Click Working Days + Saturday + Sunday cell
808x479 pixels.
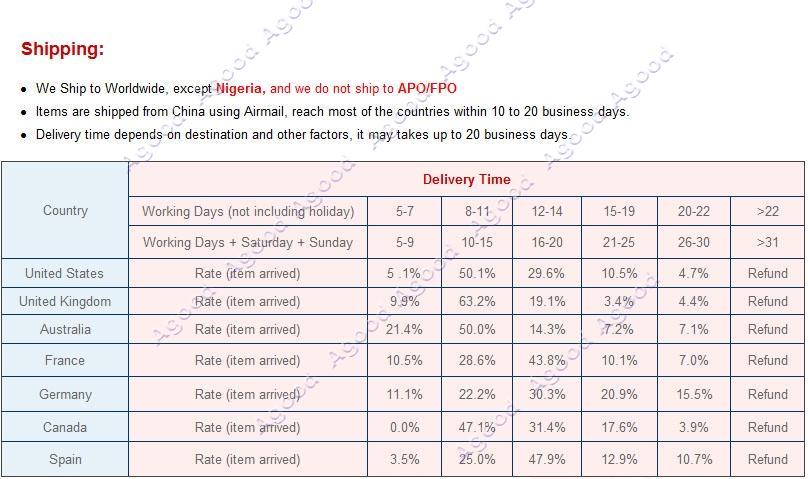tap(248, 242)
